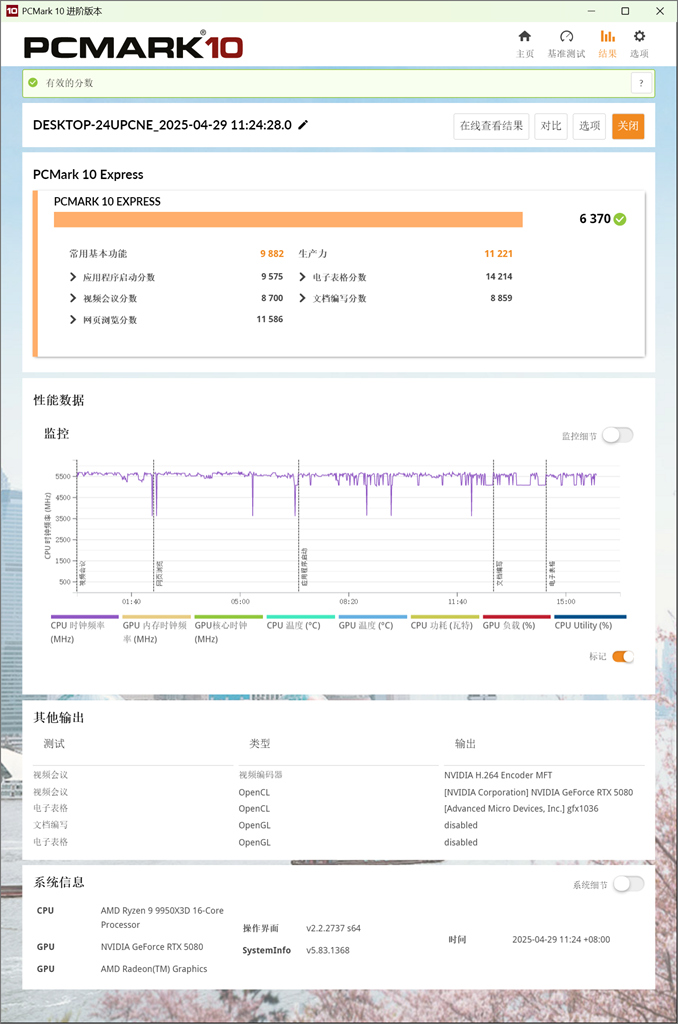
Task: Click the 操作界面 version v2.2.2737 s64
Action: click(333, 928)
